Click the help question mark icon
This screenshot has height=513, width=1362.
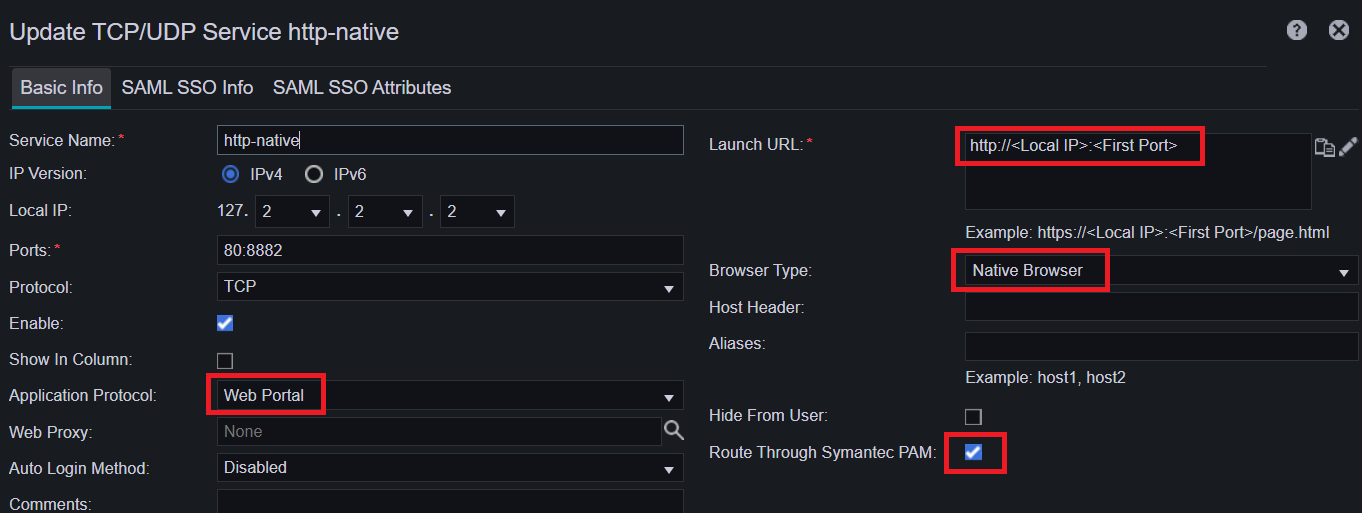tap(1297, 30)
